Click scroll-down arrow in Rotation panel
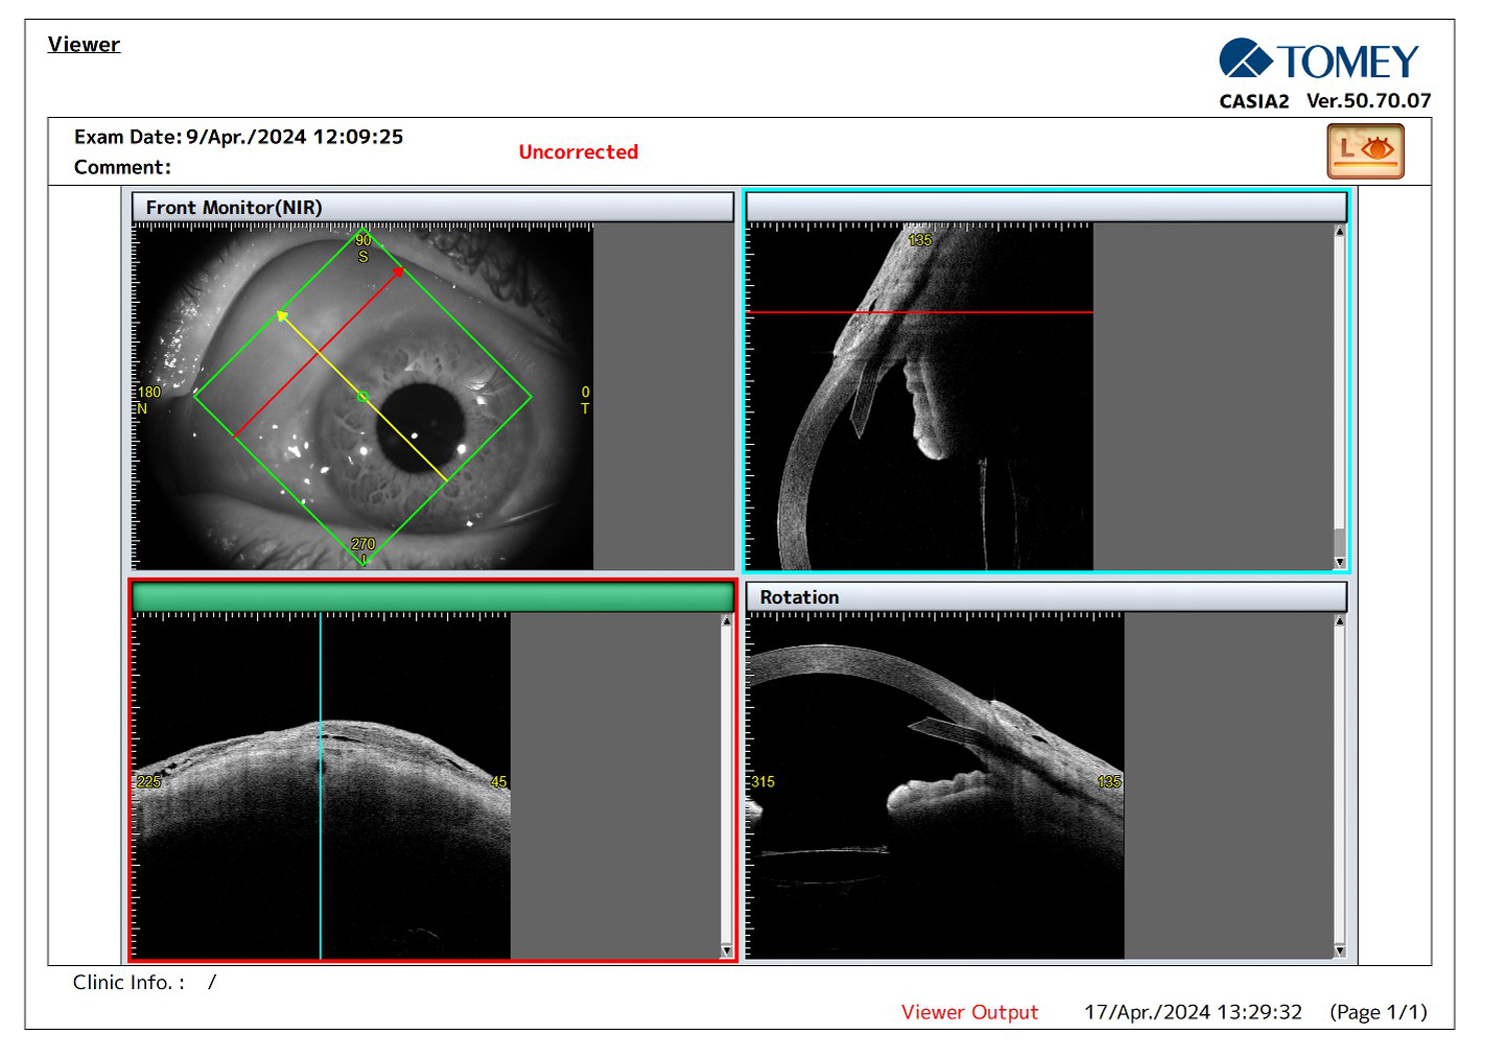 pos(1340,951)
